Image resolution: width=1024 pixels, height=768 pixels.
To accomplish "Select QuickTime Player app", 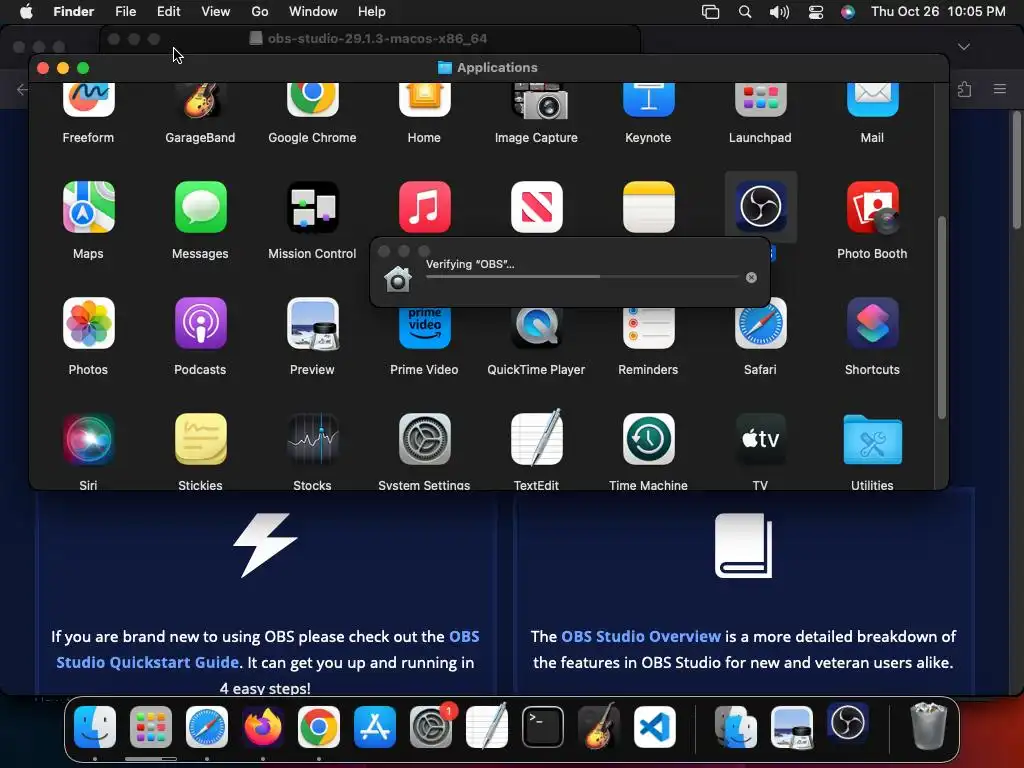I will coord(537,328).
